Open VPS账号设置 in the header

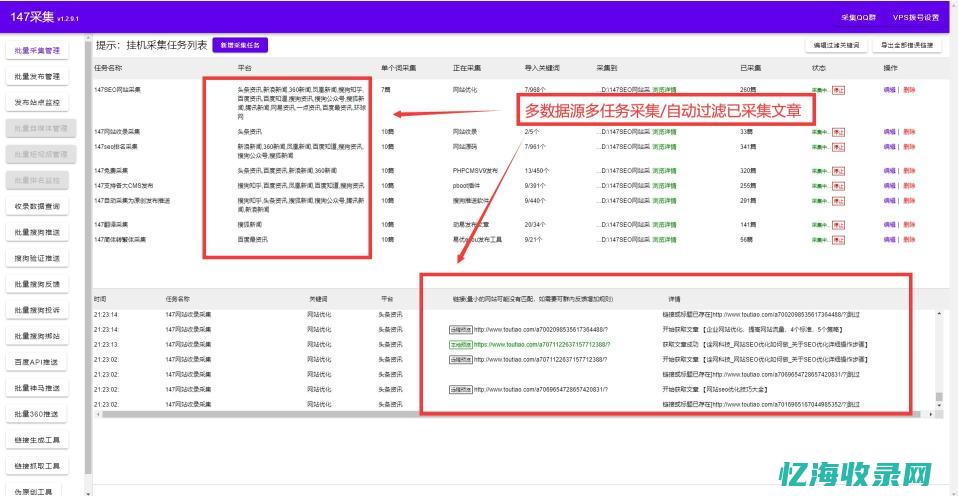[915, 17]
